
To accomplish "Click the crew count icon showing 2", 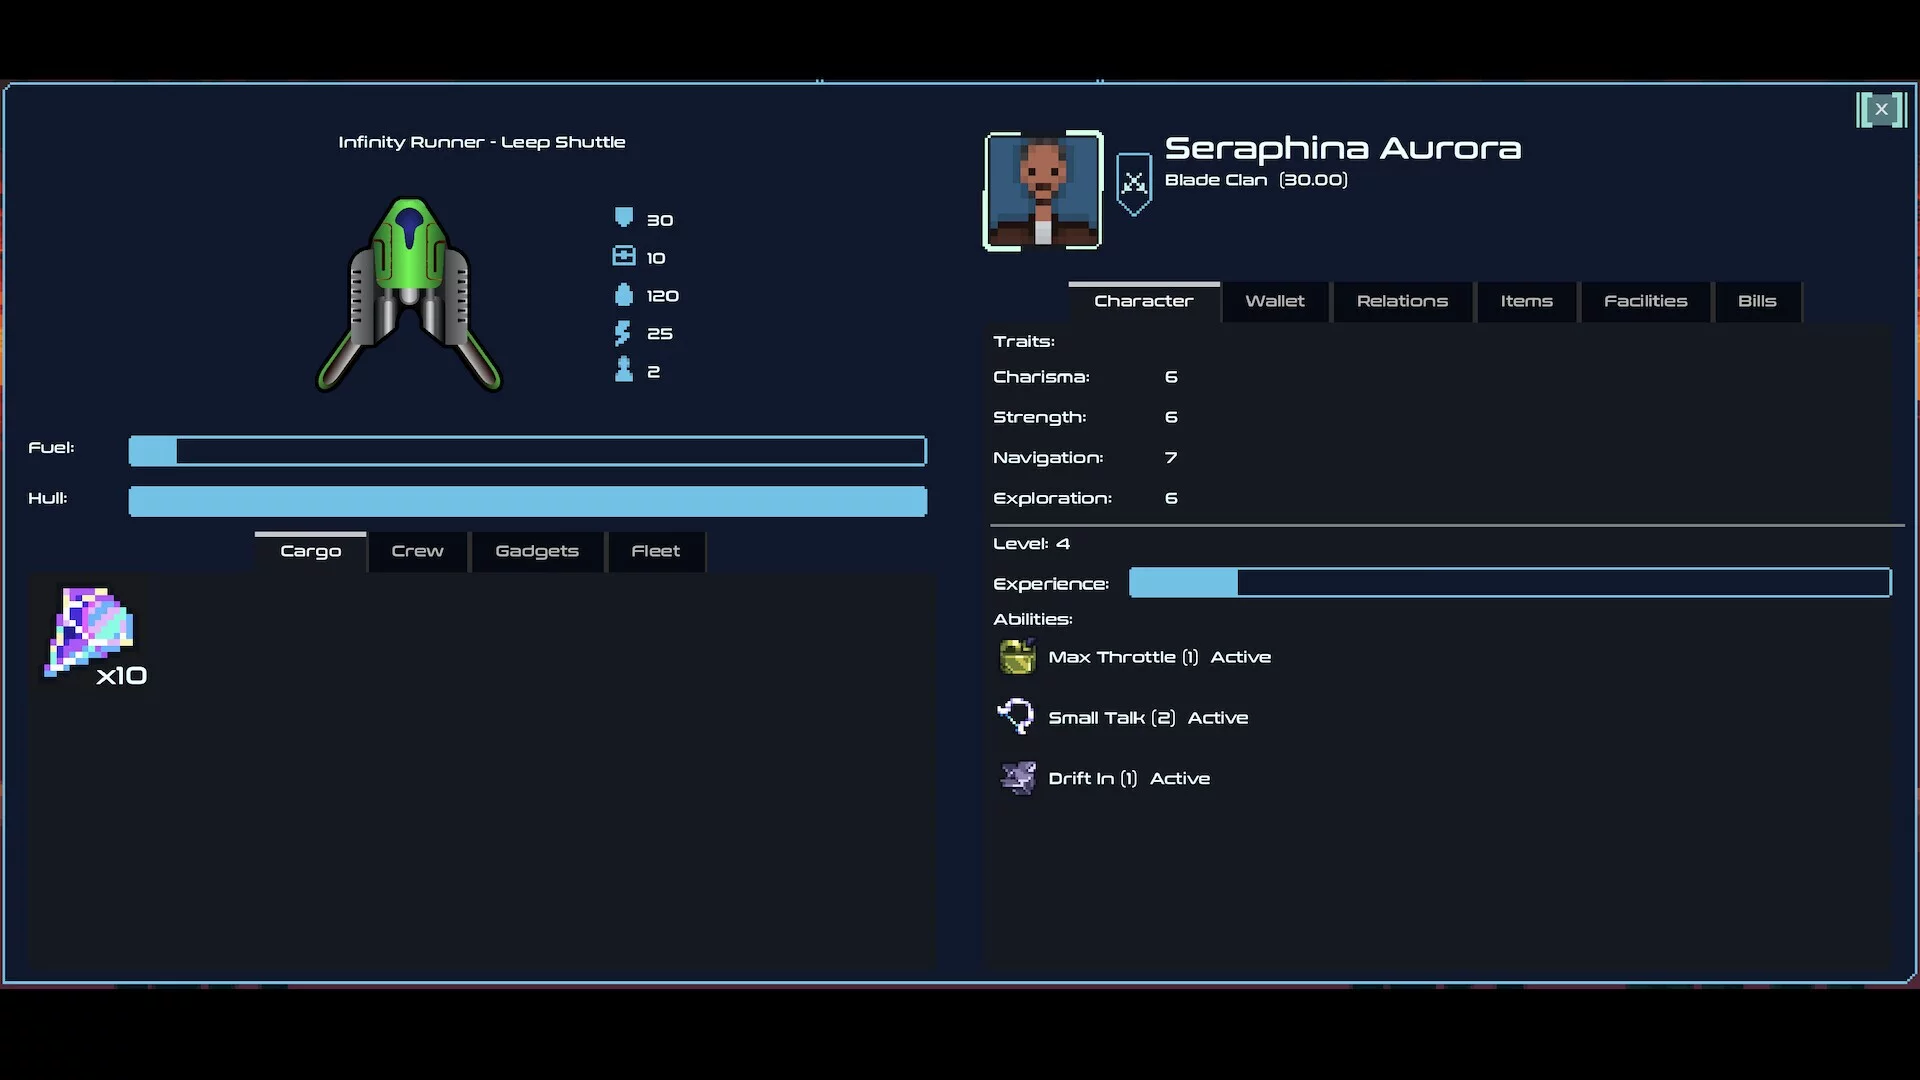I will (624, 370).
